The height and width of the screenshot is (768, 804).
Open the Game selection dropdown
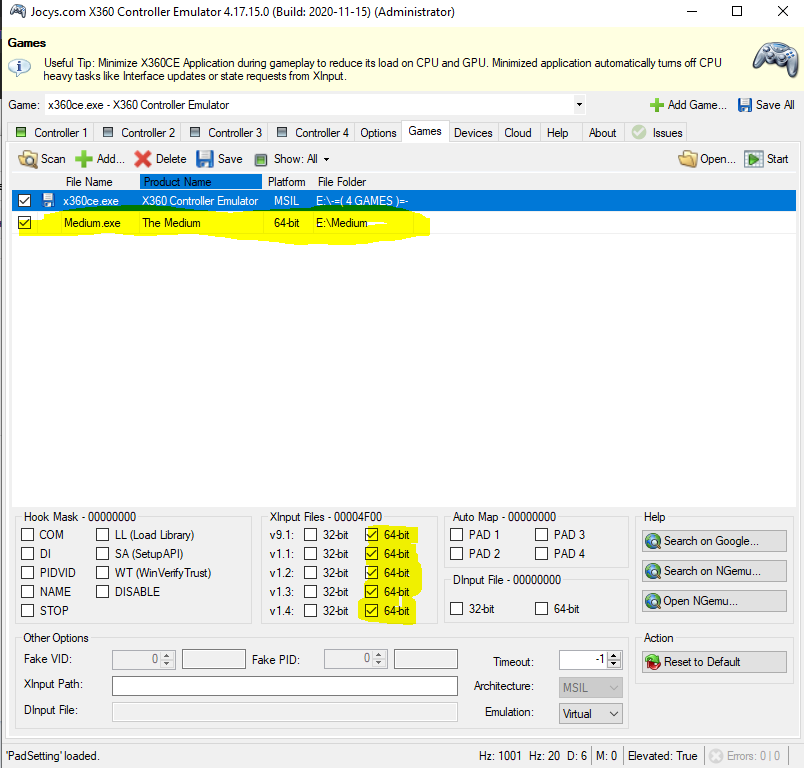pos(579,105)
